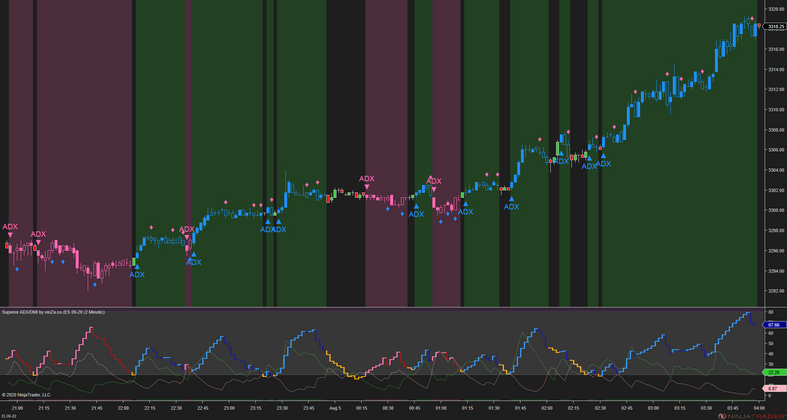Click the 2020 NinjaTrader, LLC copyright text
This screenshot has height=420, width=787.
[26, 395]
